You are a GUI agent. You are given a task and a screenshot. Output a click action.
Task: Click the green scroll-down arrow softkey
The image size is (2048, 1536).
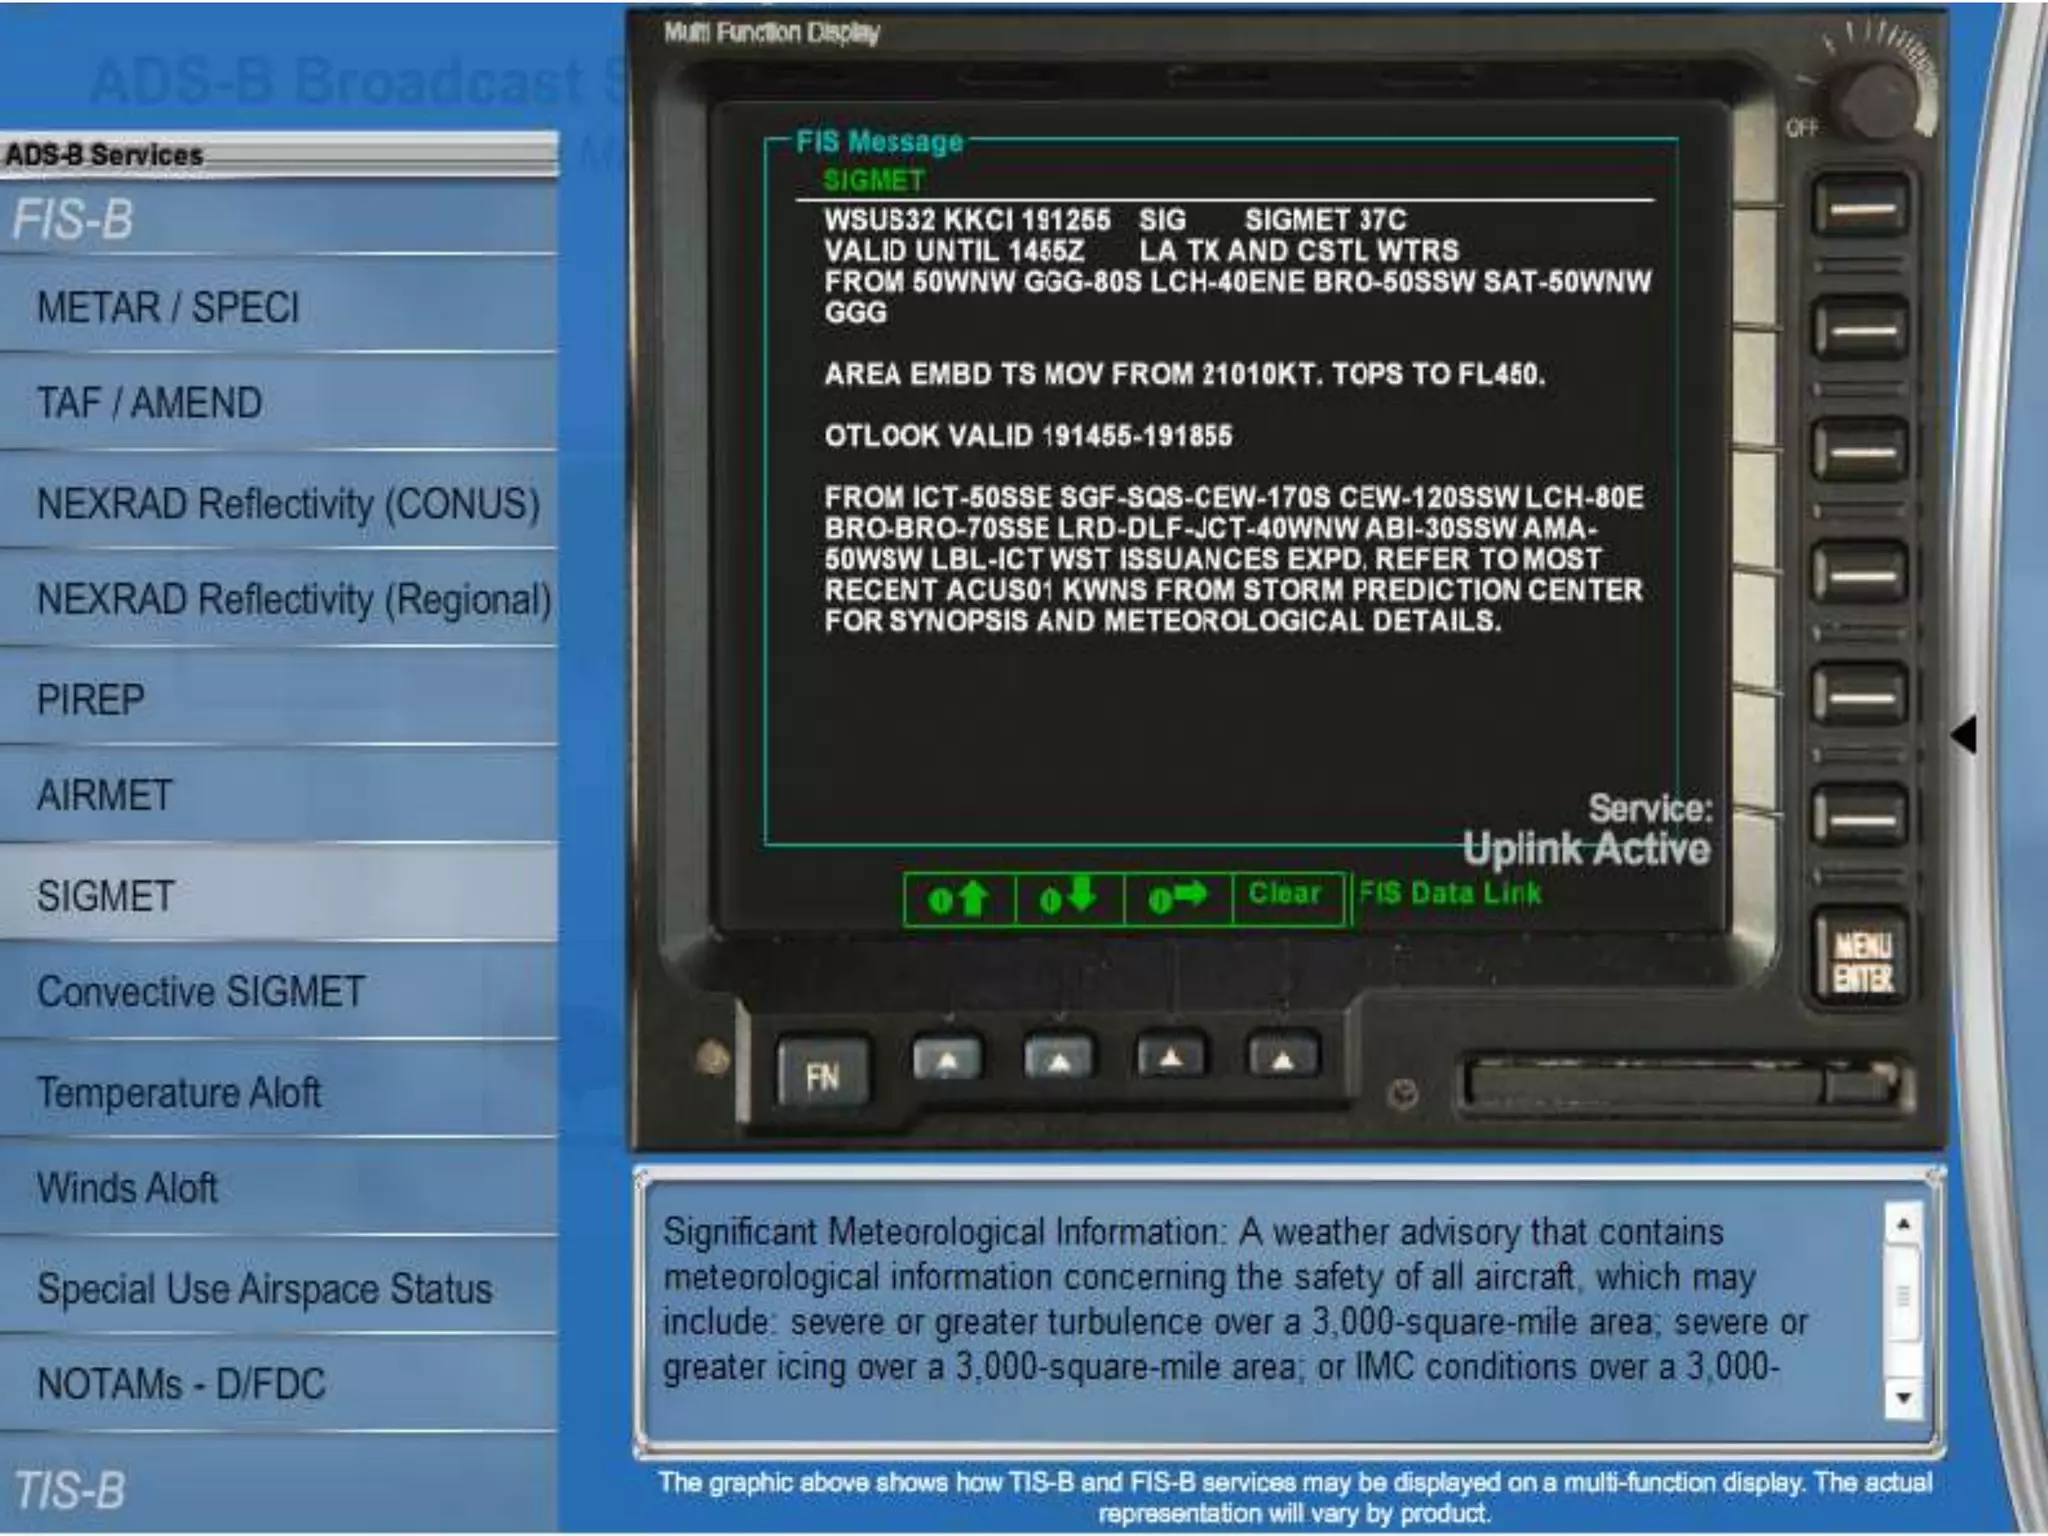pyautogui.click(x=1068, y=899)
